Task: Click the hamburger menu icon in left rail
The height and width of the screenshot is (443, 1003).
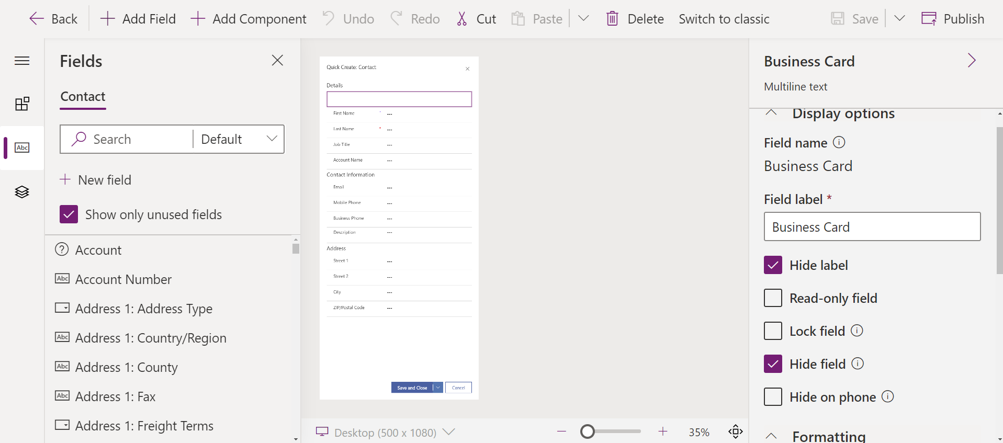Action: tap(22, 61)
